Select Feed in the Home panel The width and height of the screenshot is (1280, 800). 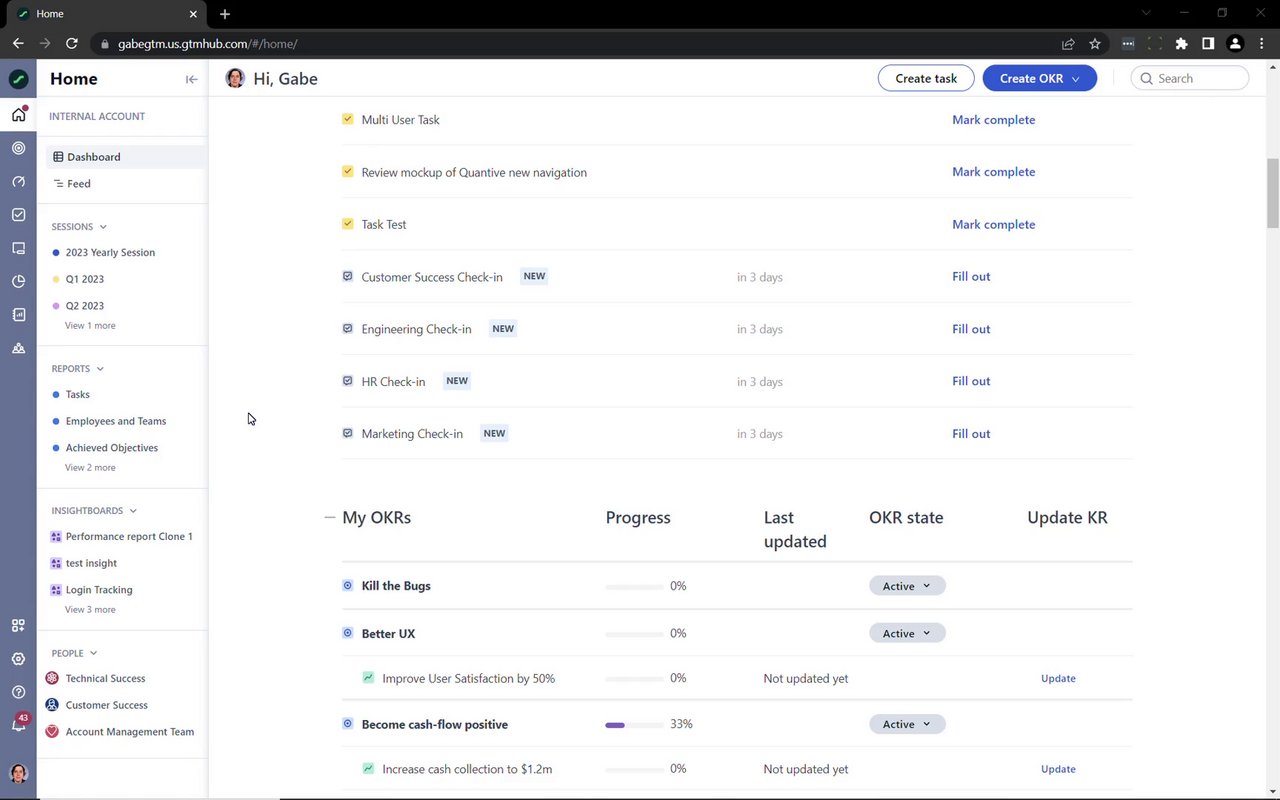[x=79, y=184]
